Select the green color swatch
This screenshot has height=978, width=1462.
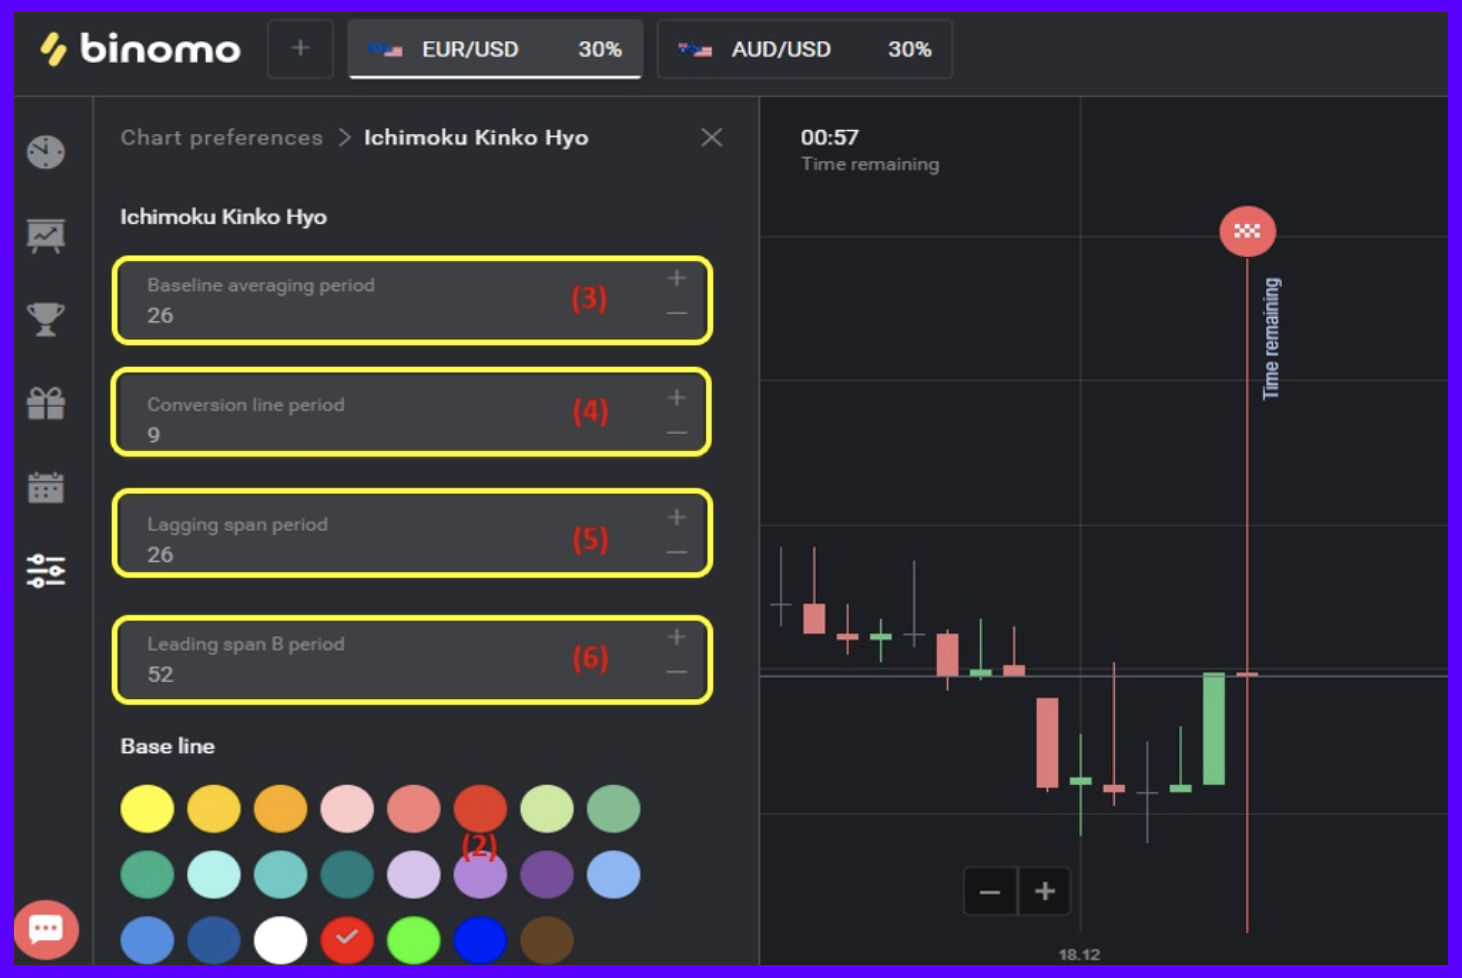[413, 938]
